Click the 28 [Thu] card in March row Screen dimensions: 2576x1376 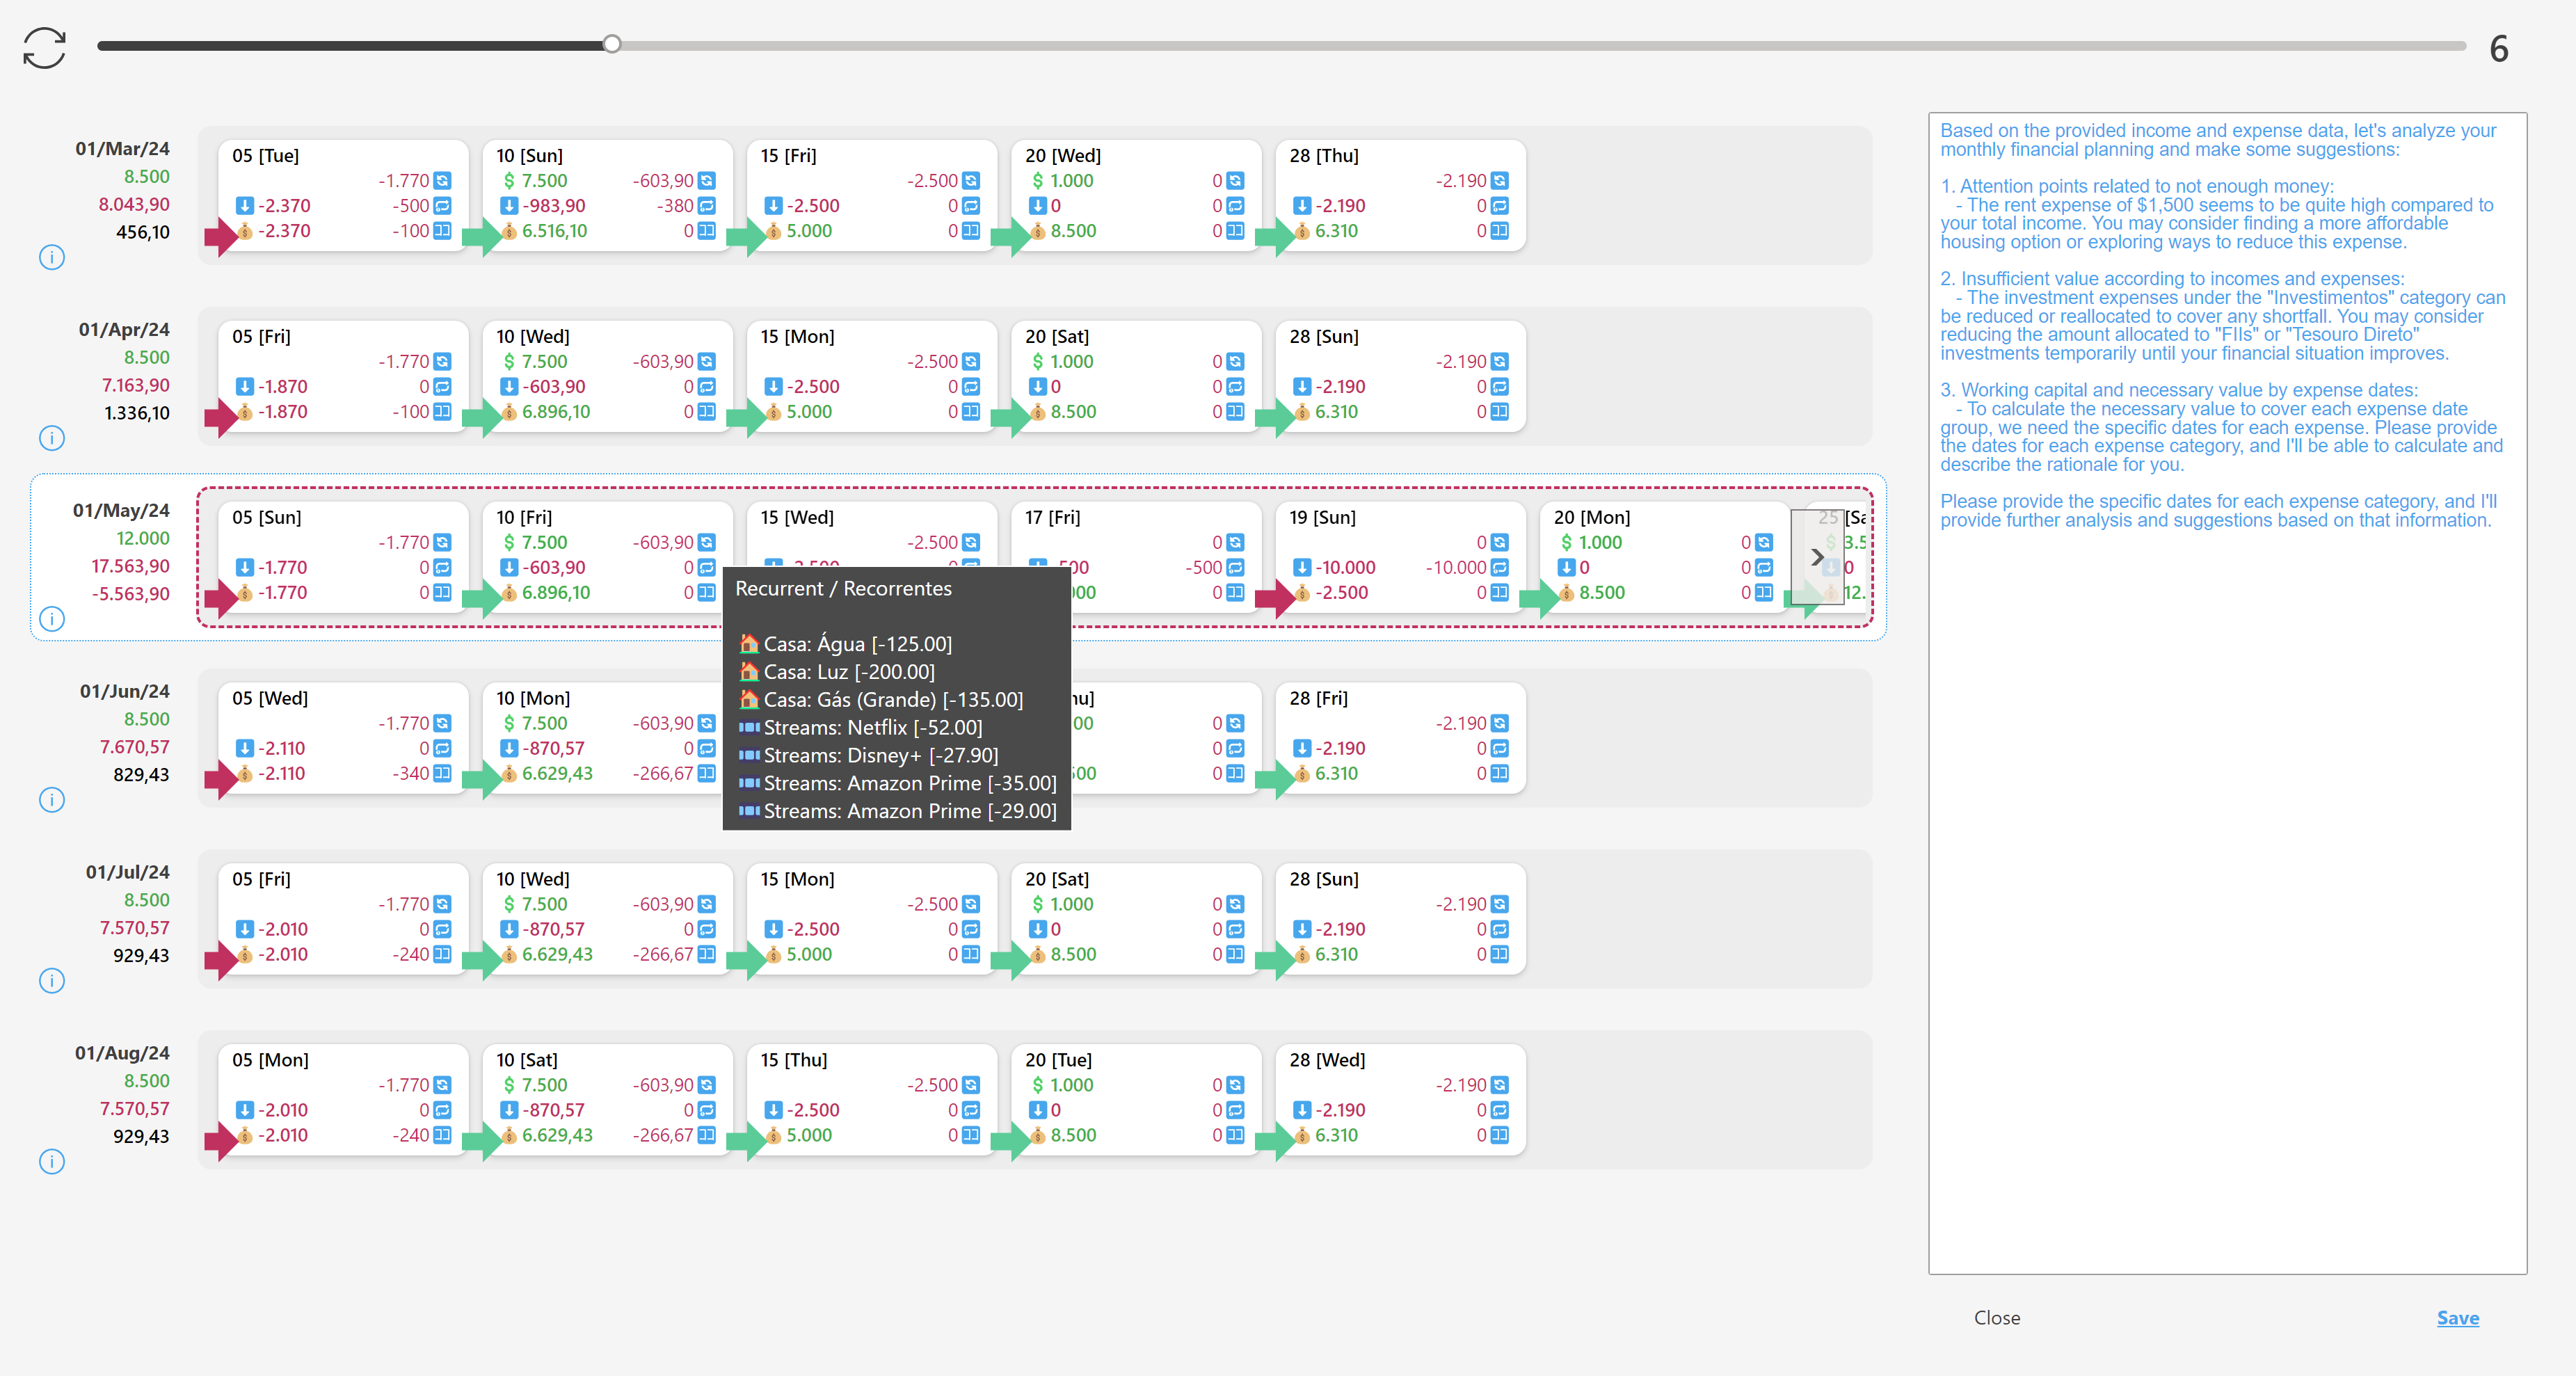coord(1398,195)
